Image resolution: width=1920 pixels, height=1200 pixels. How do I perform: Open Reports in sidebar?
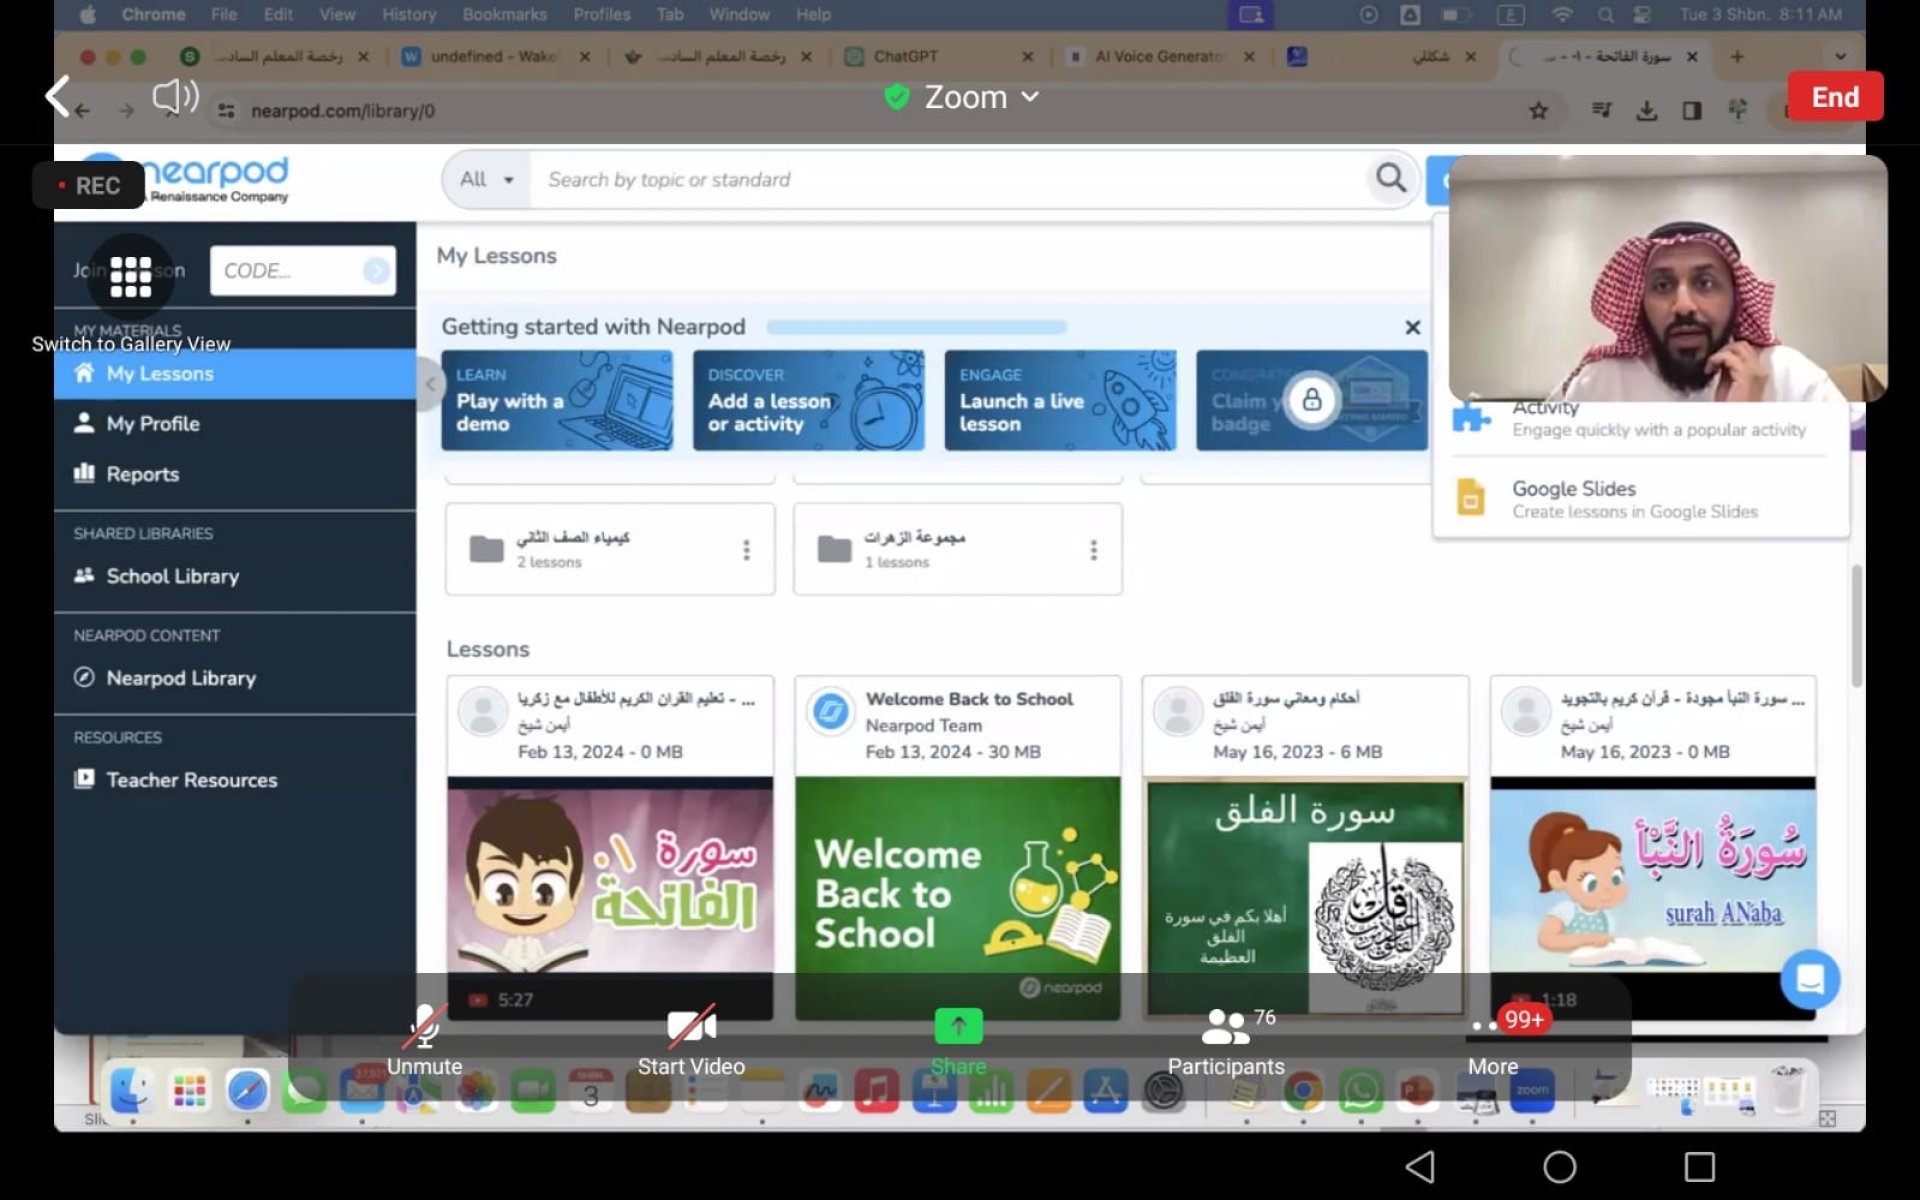(x=235, y=474)
